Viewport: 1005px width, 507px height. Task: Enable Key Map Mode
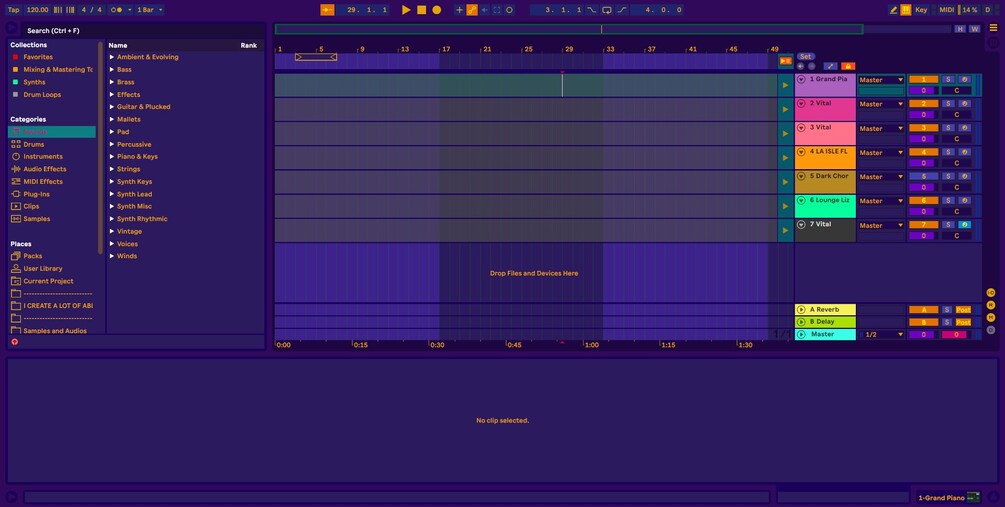point(921,10)
